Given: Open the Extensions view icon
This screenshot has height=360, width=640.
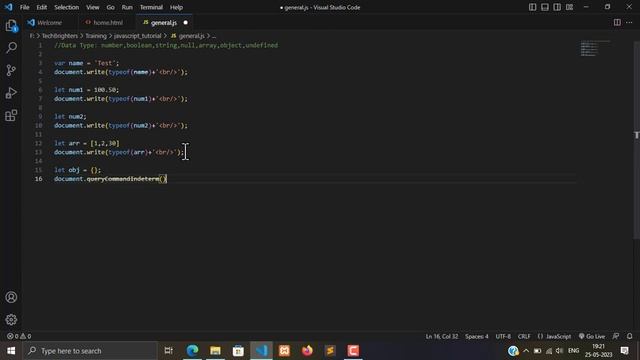Looking at the screenshot, I should (11, 116).
